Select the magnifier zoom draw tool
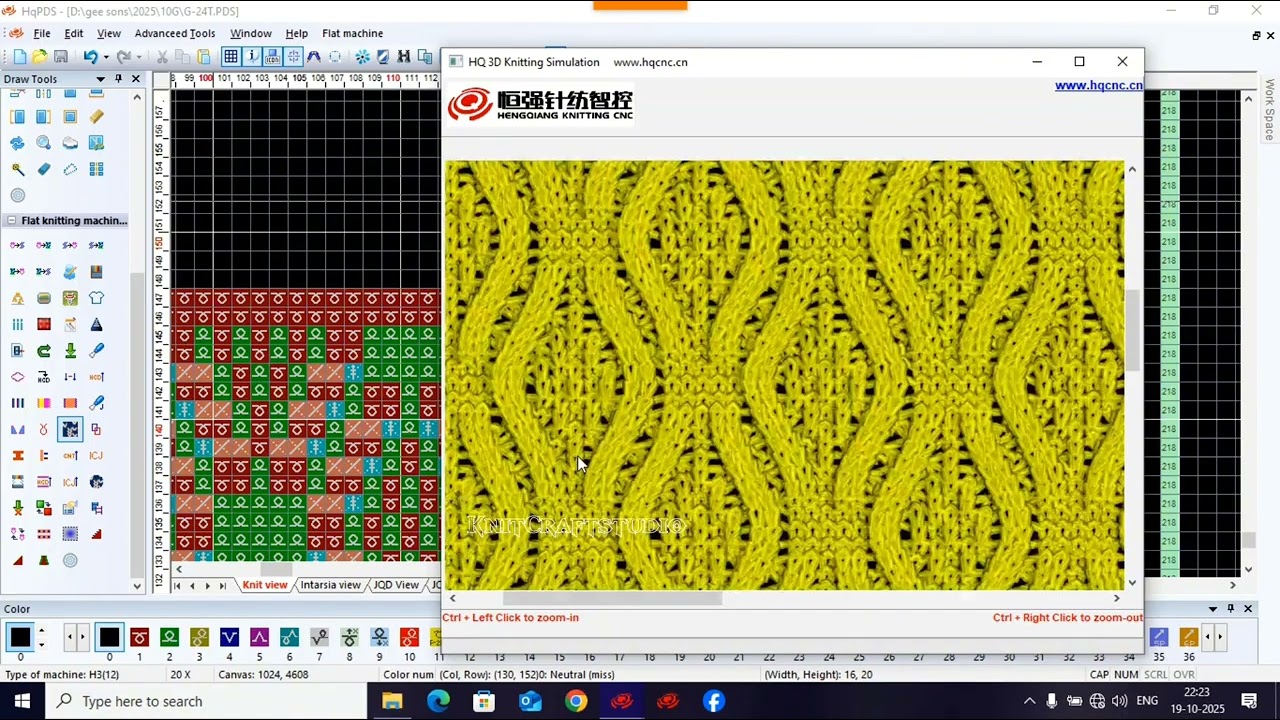 point(44,143)
